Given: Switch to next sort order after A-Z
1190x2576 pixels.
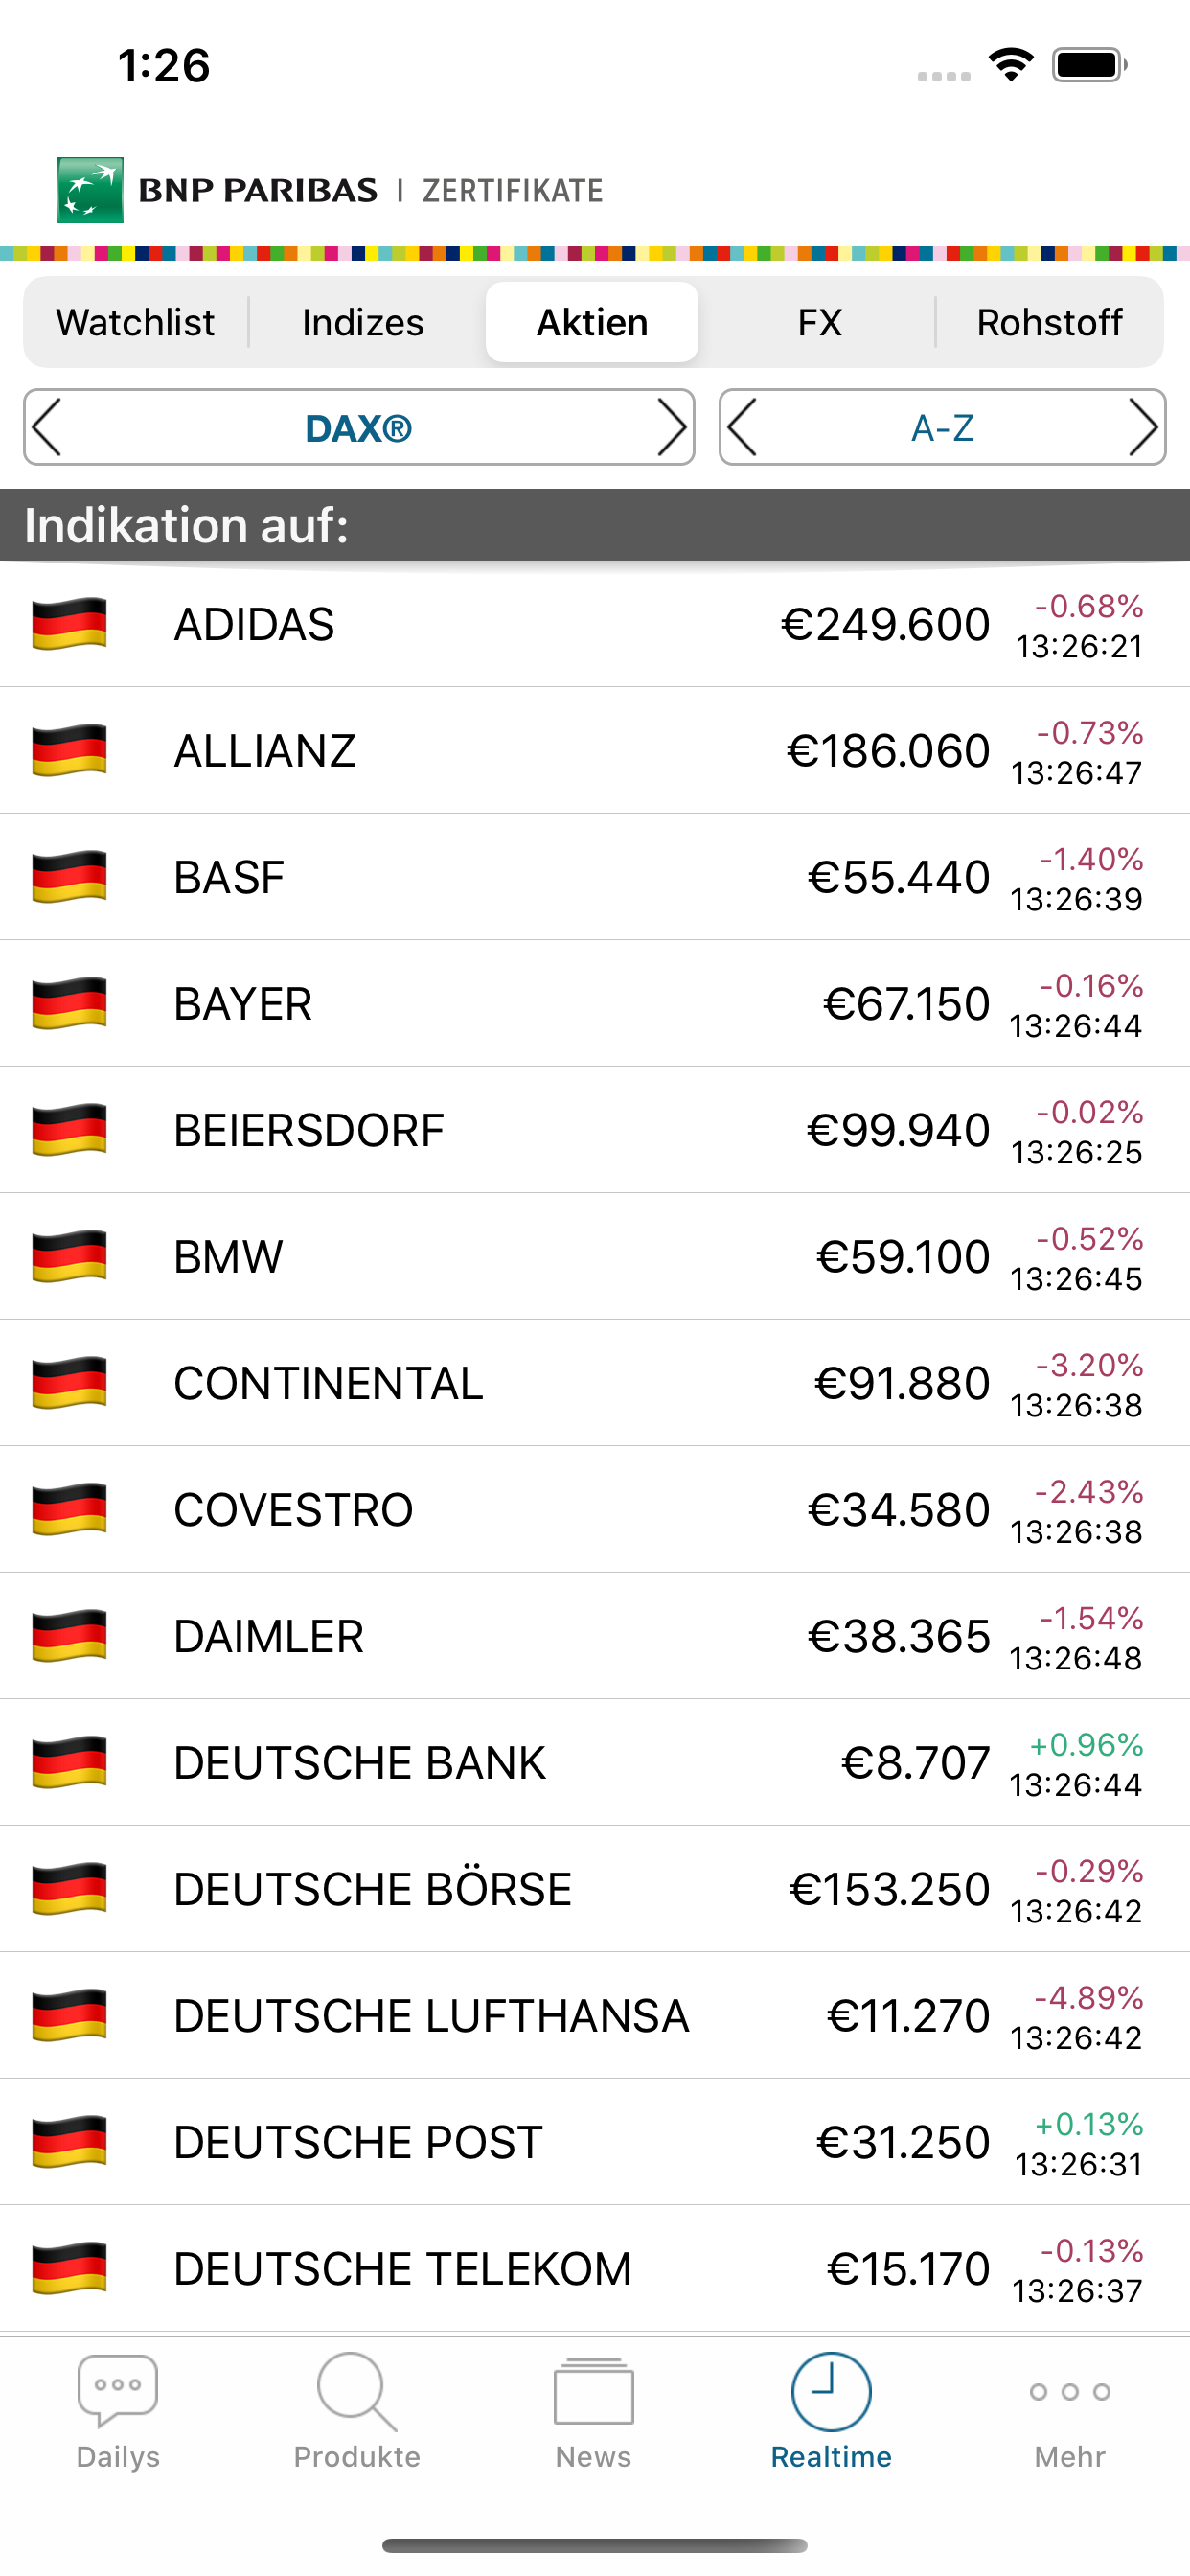Looking at the screenshot, I should [1142, 427].
